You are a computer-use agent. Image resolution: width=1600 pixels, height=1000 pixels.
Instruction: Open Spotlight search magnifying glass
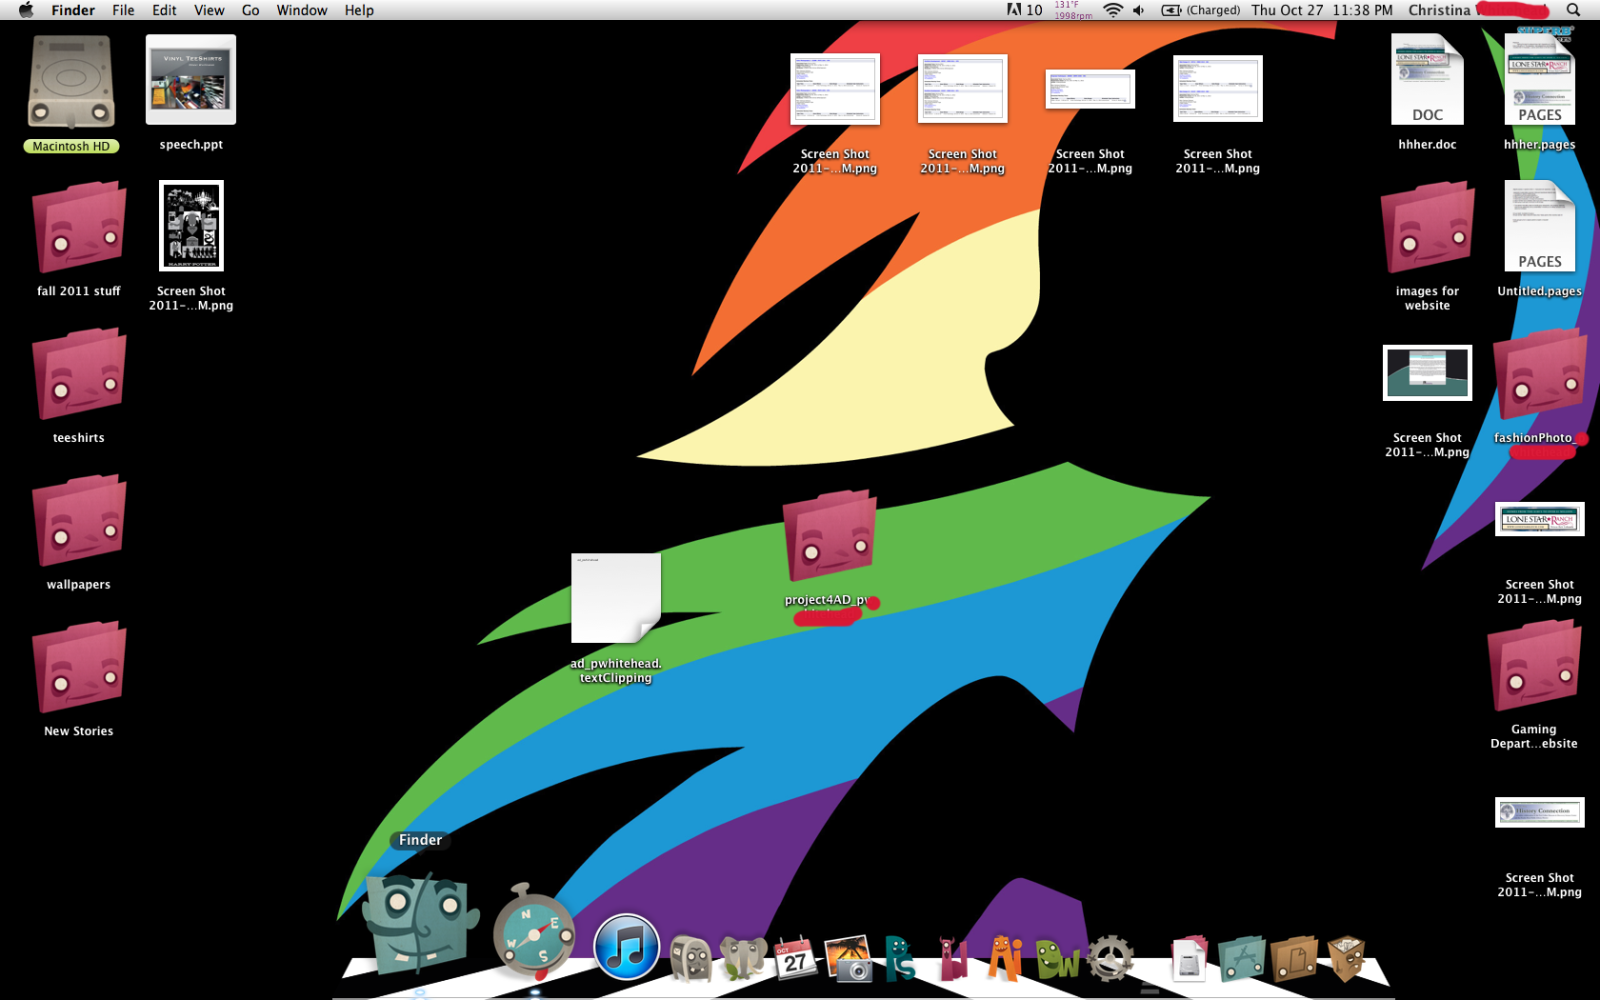click(x=1573, y=10)
